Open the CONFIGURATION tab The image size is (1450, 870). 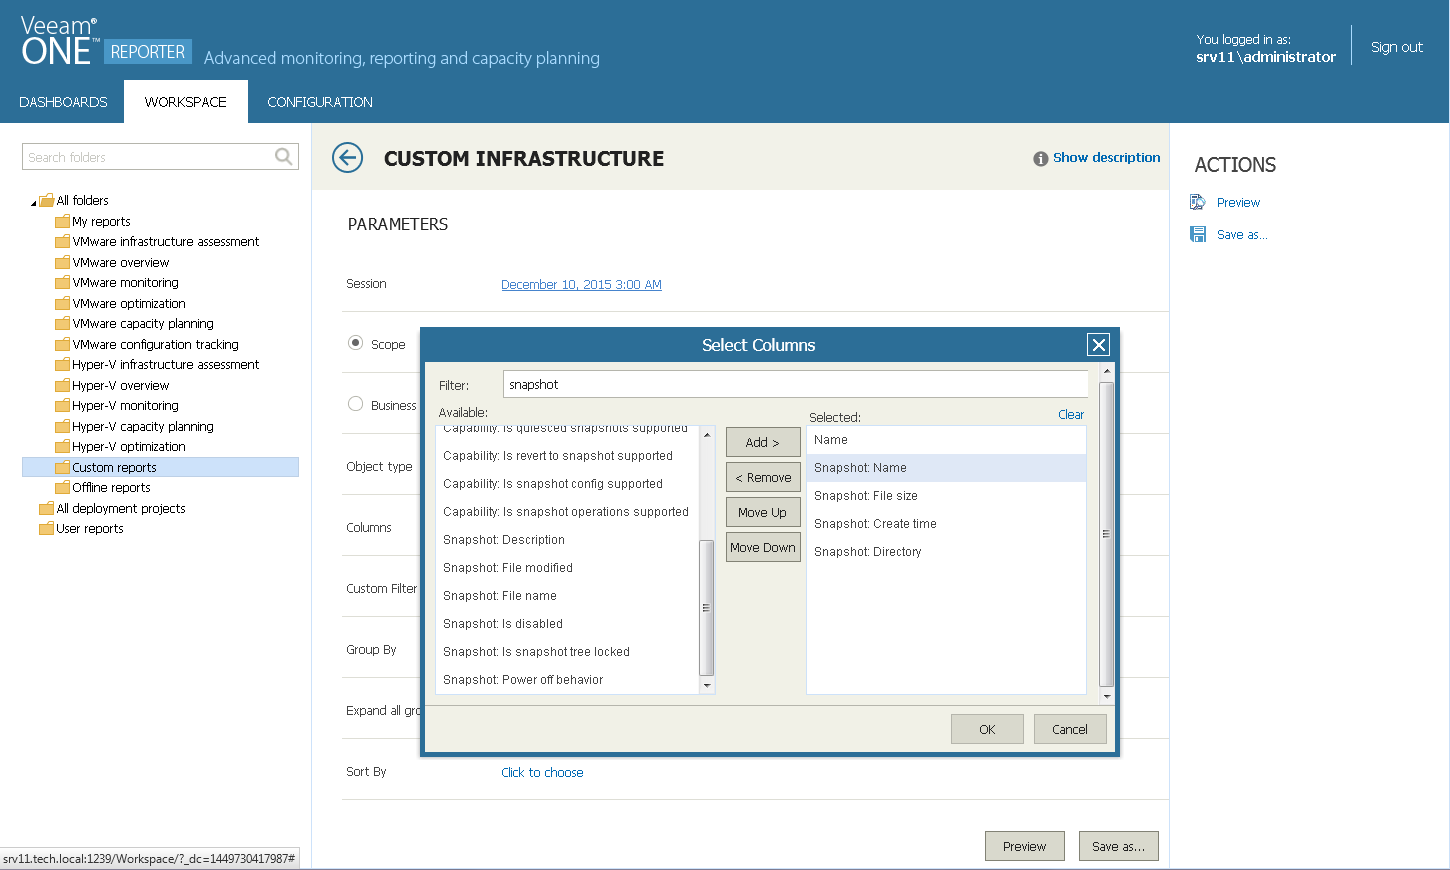(319, 101)
